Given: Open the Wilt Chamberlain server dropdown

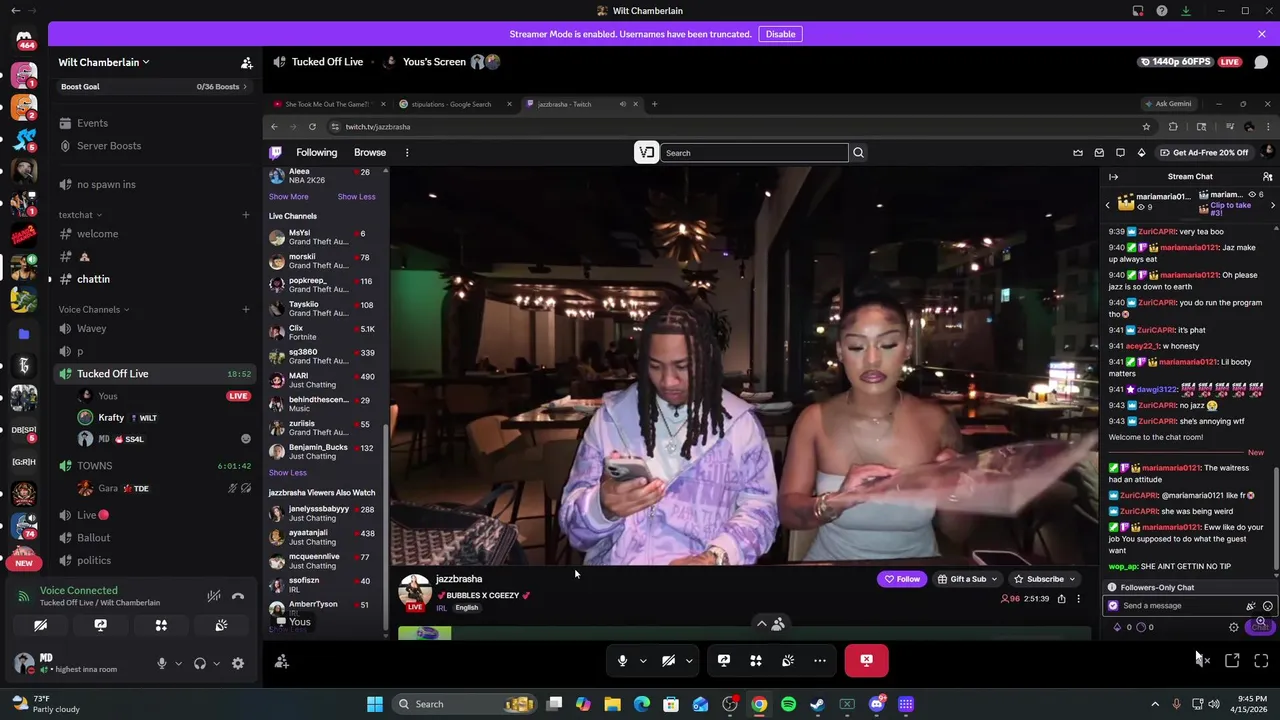Looking at the screenshot, I should 104,62.
